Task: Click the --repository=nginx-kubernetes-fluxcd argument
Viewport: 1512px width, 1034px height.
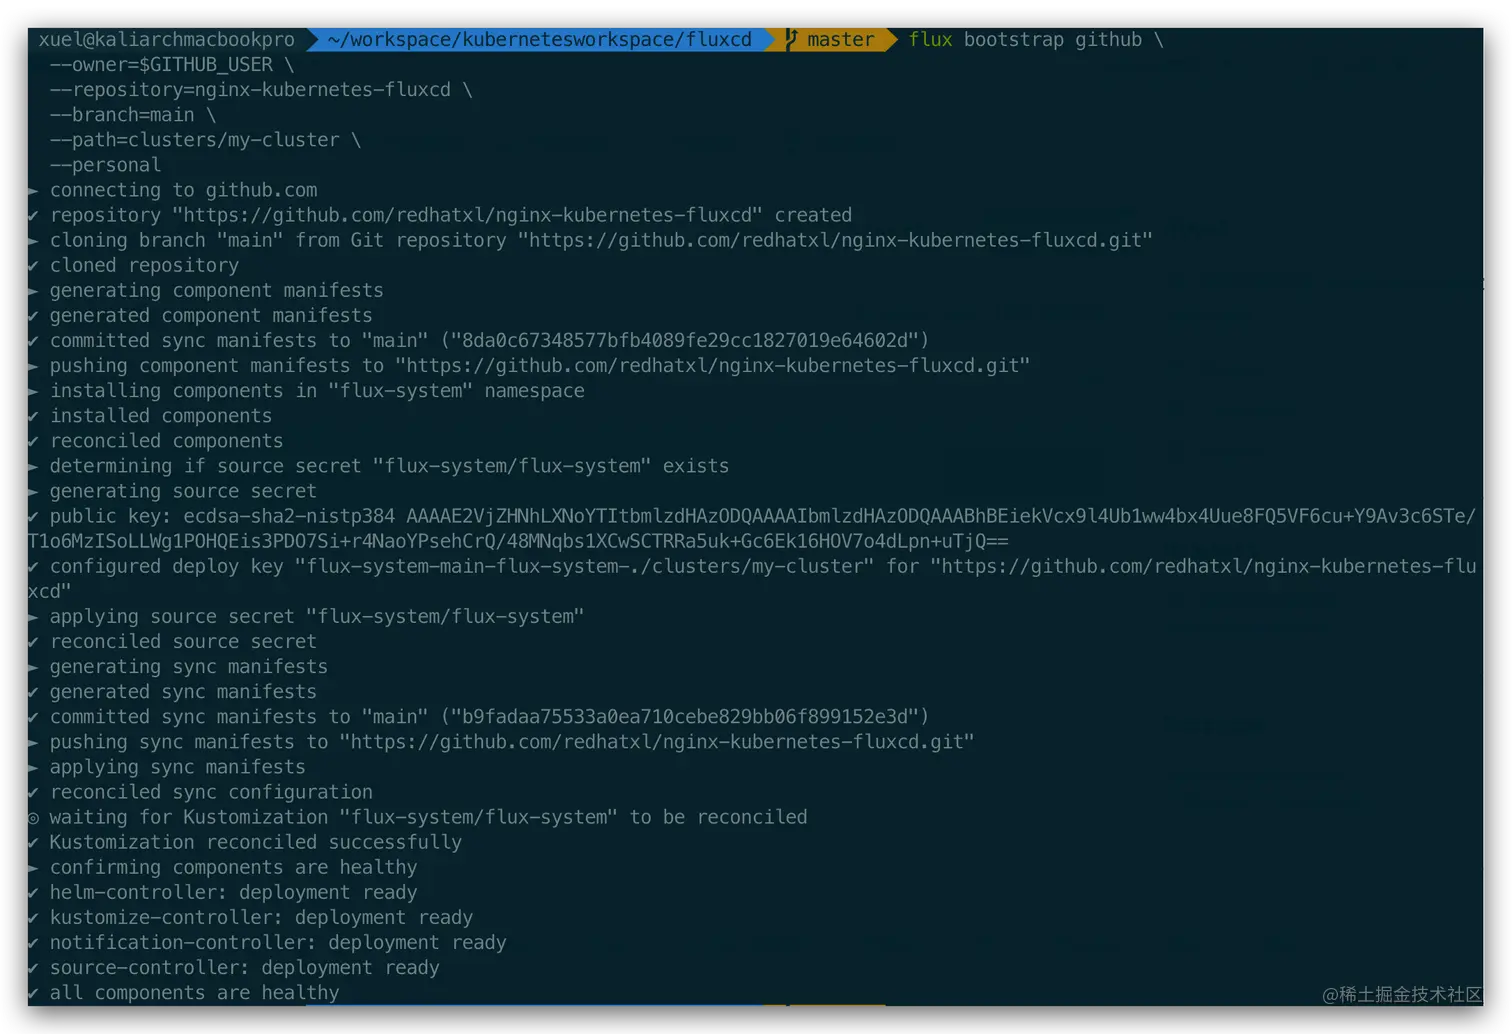Action: click(x=250, y=90)
